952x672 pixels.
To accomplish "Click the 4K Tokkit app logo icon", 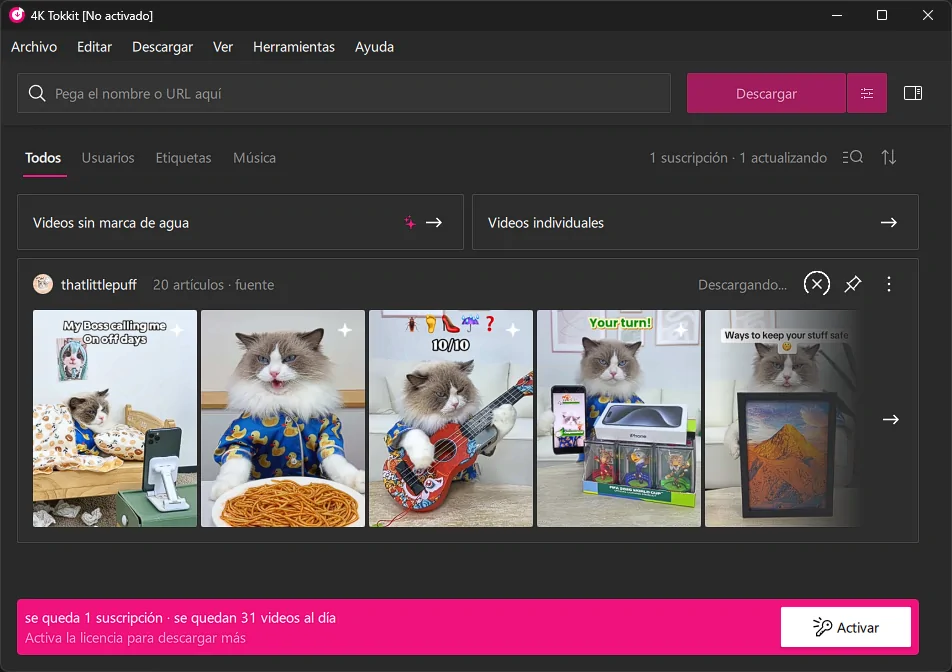I will (16, 15).
